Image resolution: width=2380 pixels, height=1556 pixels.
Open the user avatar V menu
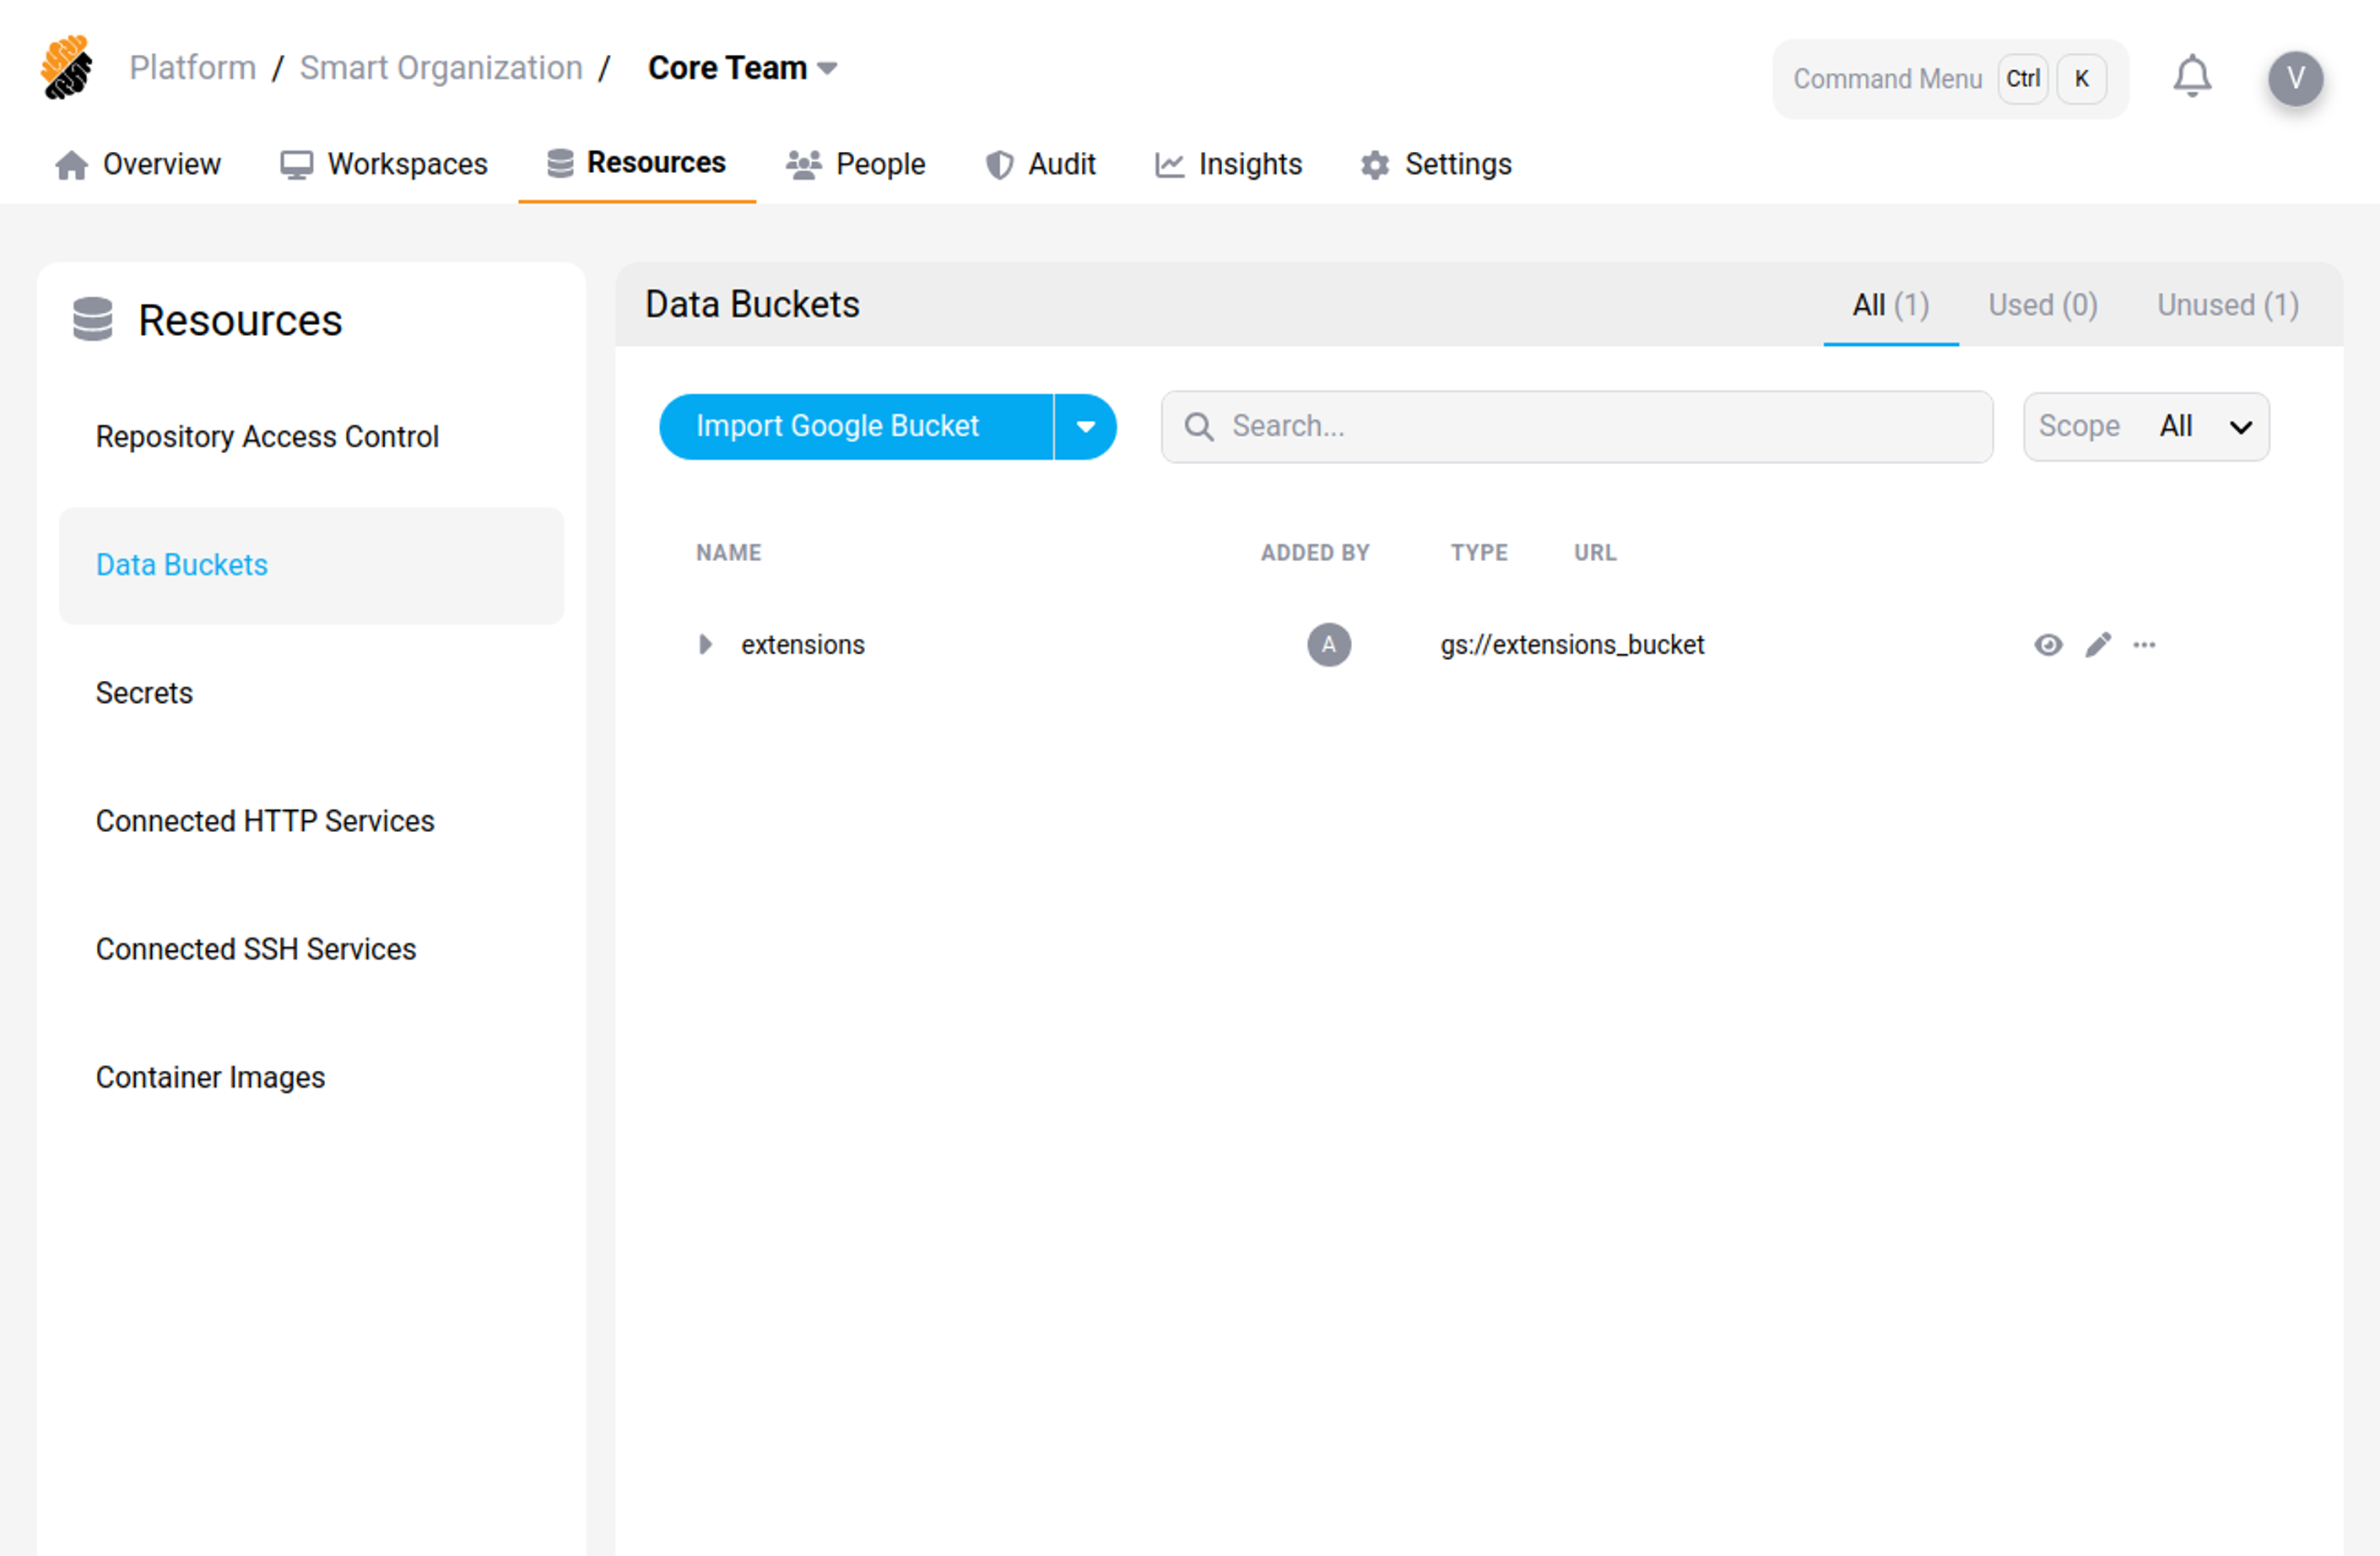click(x=2294, y=78)
